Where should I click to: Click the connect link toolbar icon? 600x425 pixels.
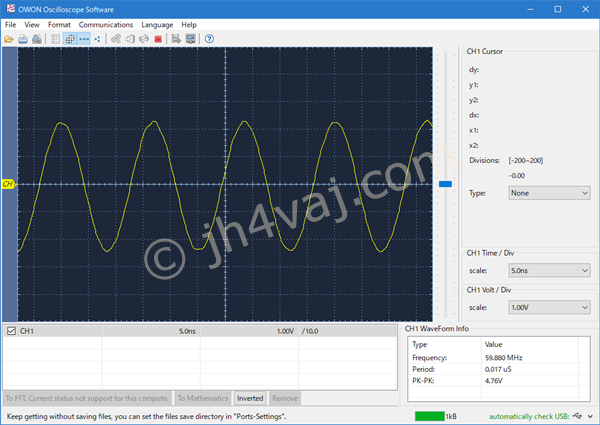pyautogui.click(x=116, y=39)
